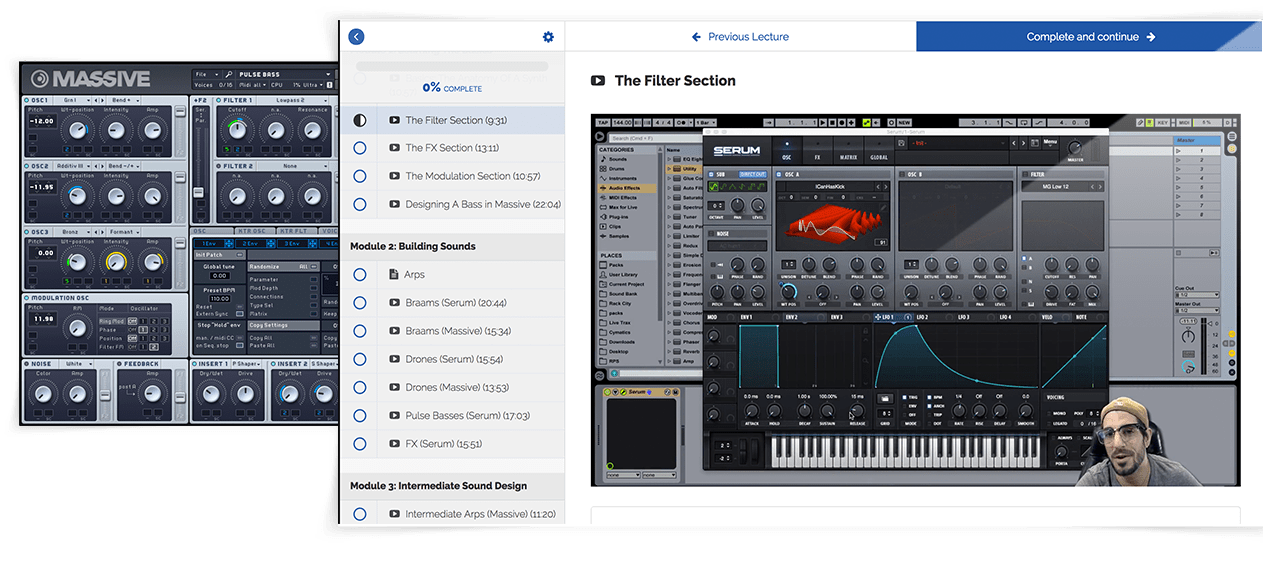Image resolution: width=1263 pixels, height=561 pixels.
Task: Select Drums category icon in Ableton browser
Action: (605, 169)
